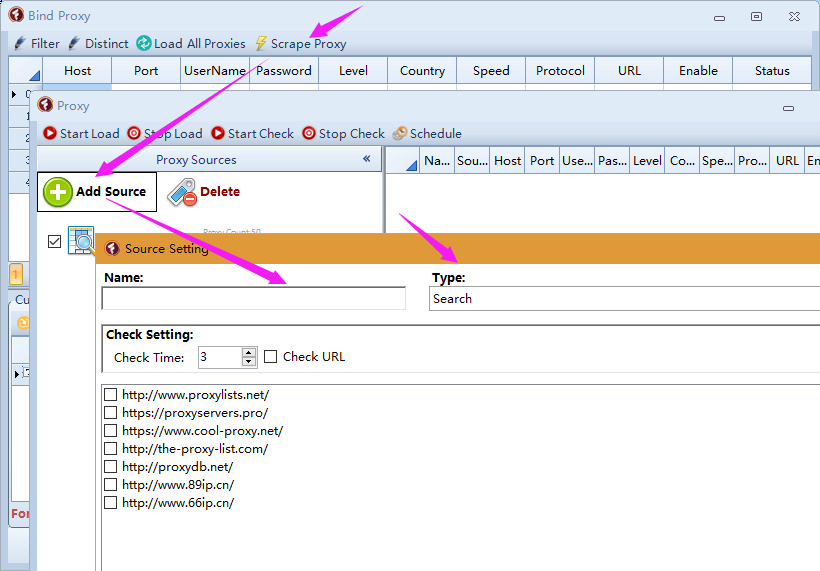Tick the https://www.cool-proxy.net/ checkbox
The width and height of the screenshot is (820, 571).
[x=111, y=431]
